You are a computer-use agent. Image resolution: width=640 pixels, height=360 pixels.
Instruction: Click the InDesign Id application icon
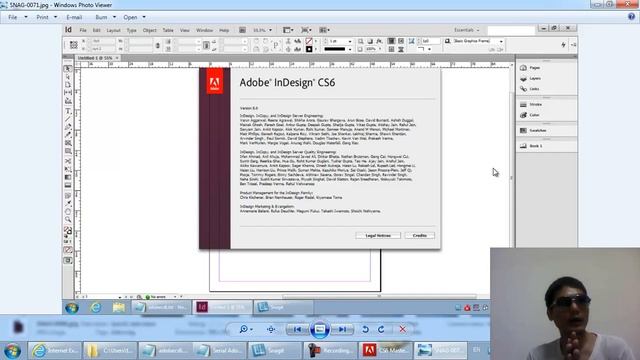pyautogui.click(x=68, y=30)
